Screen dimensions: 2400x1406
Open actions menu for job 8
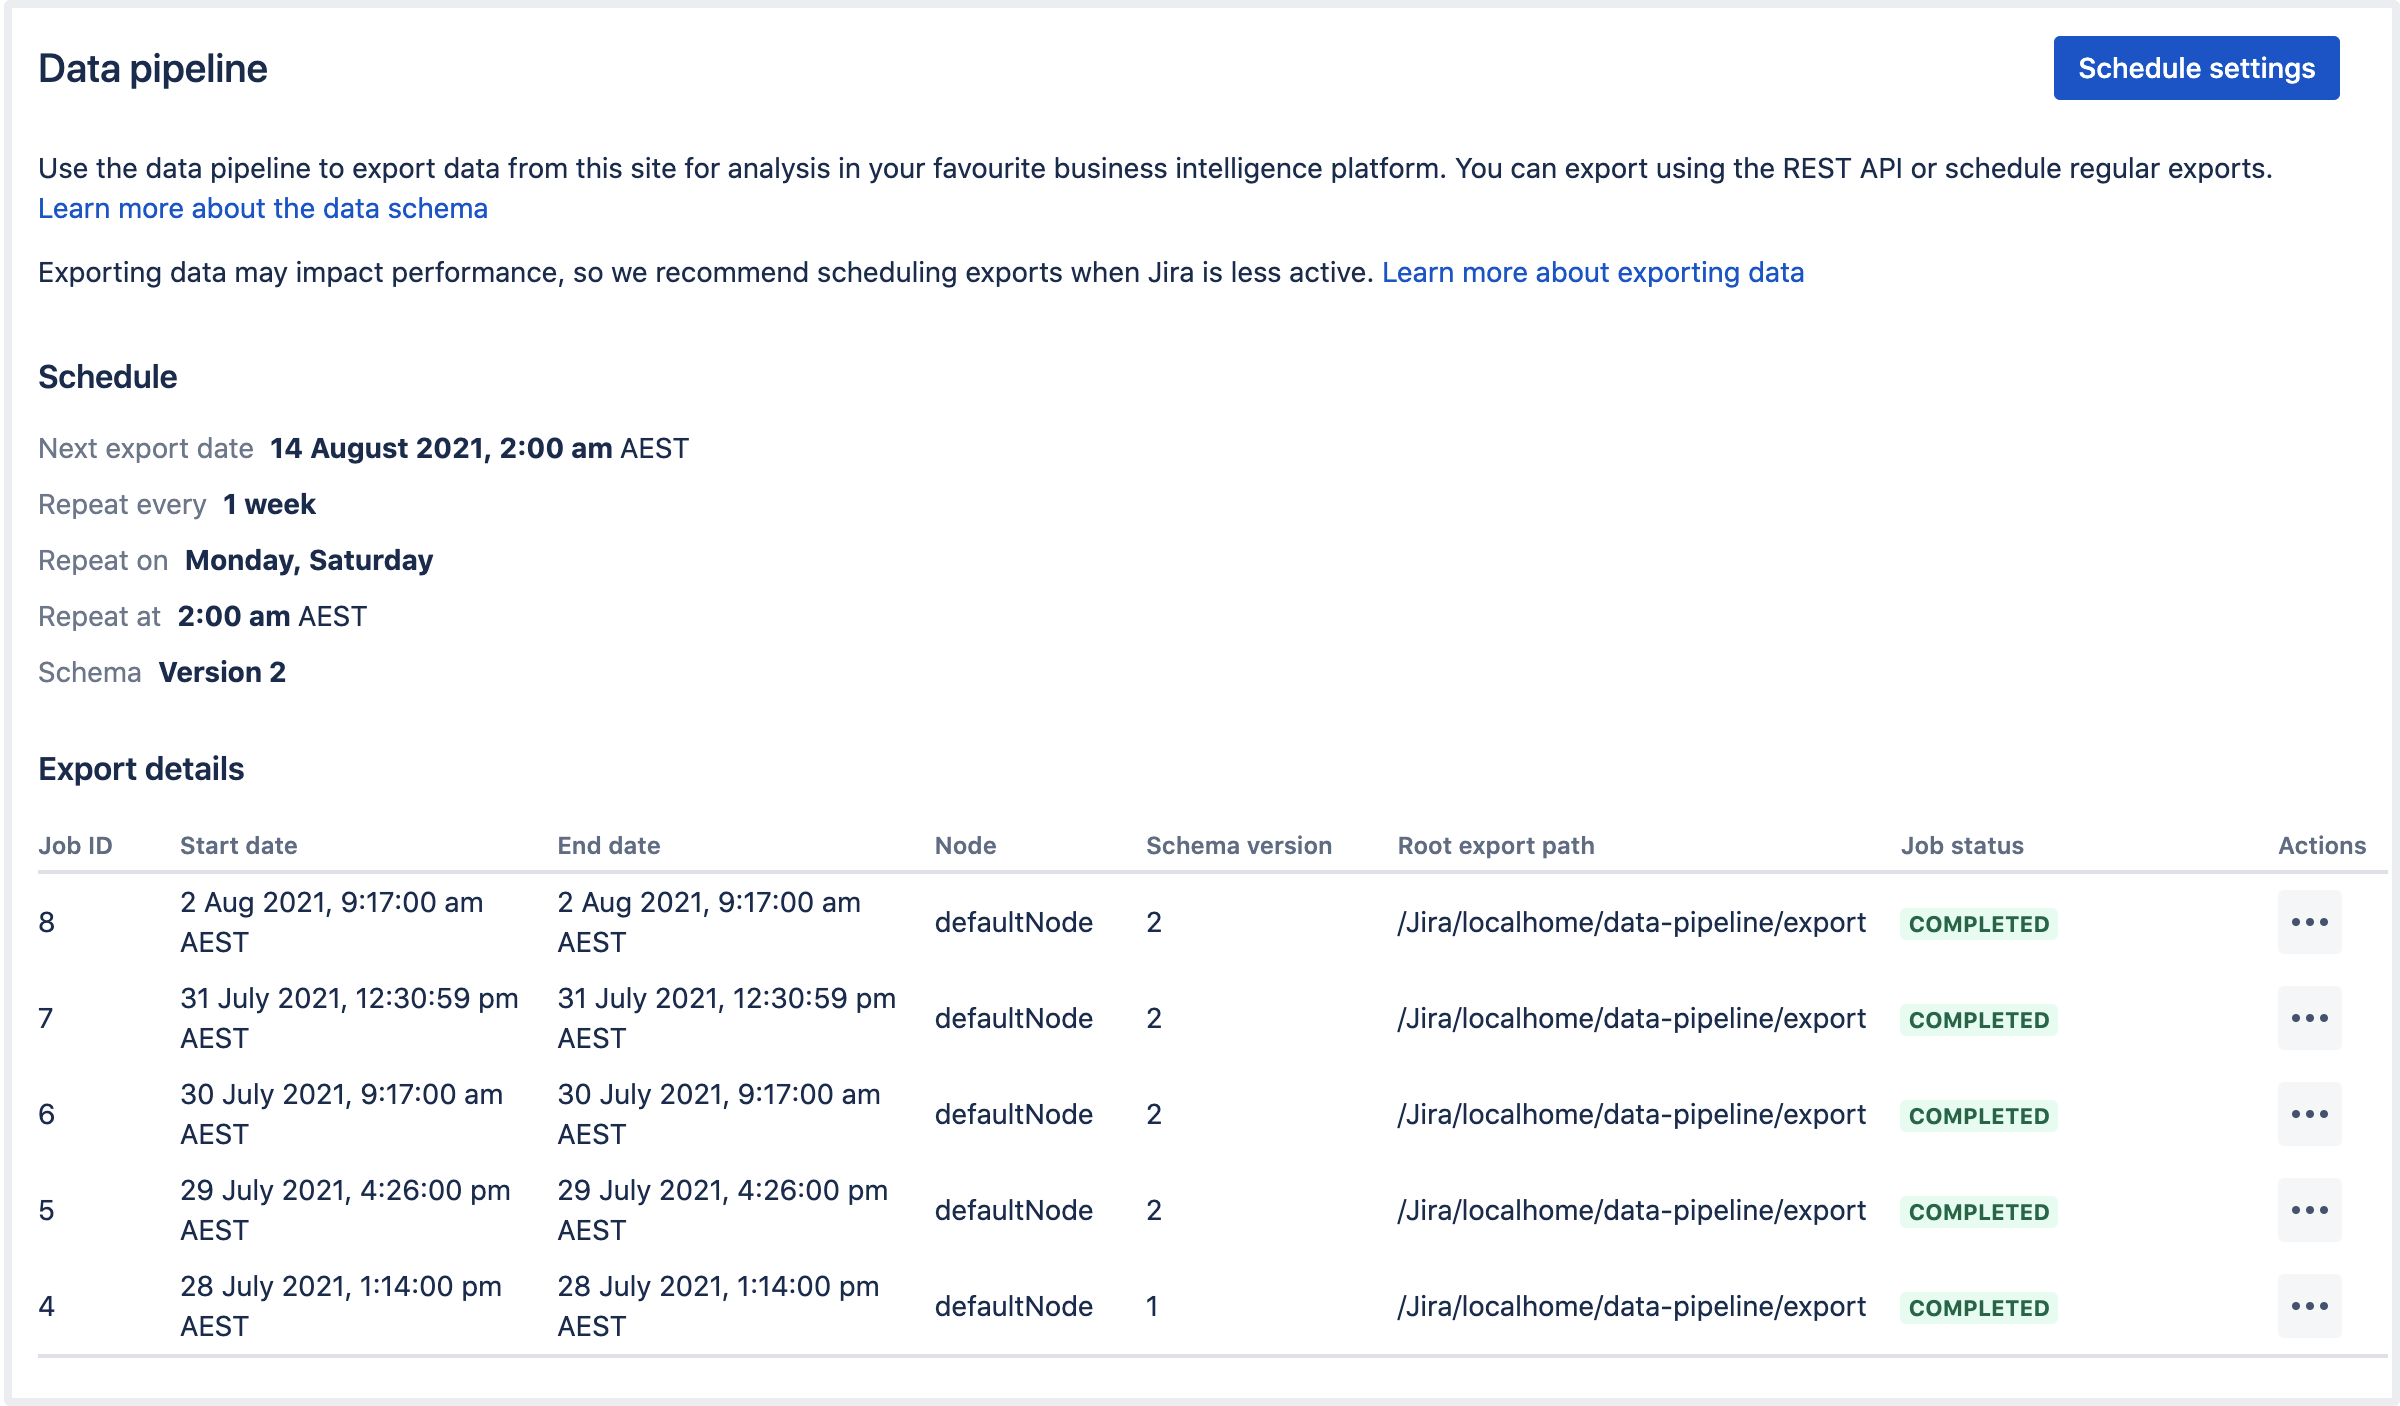2309,922
